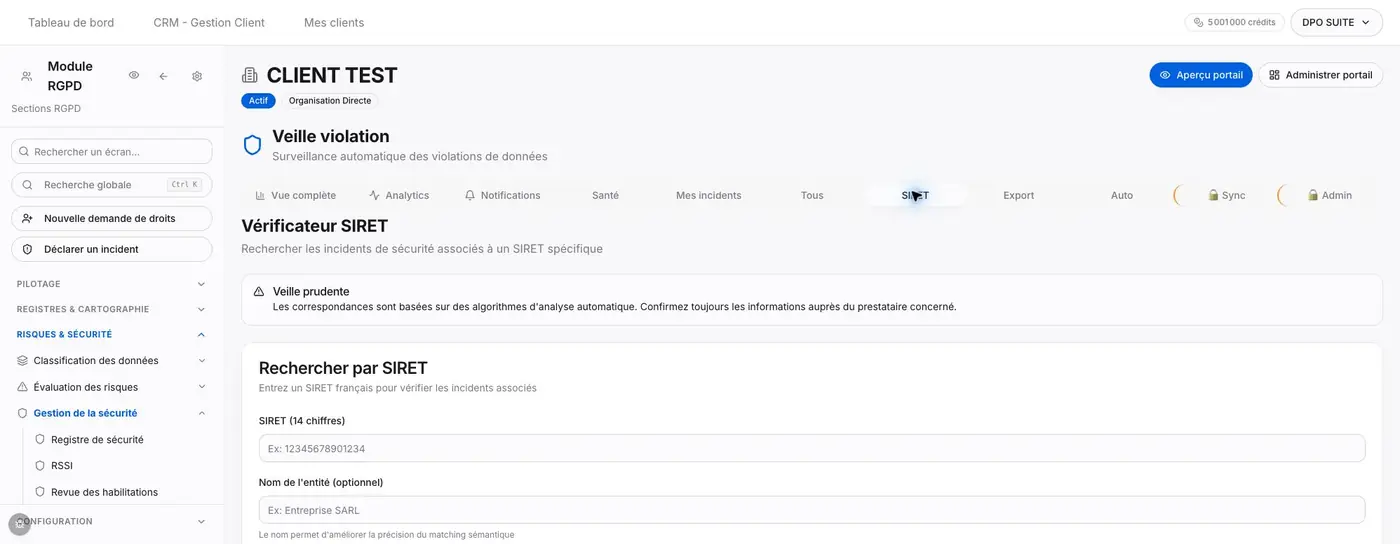Screen dimensions: 1400x544
Task: Click the magnifier icon in Recherche globale
Action: pos(26,185)
